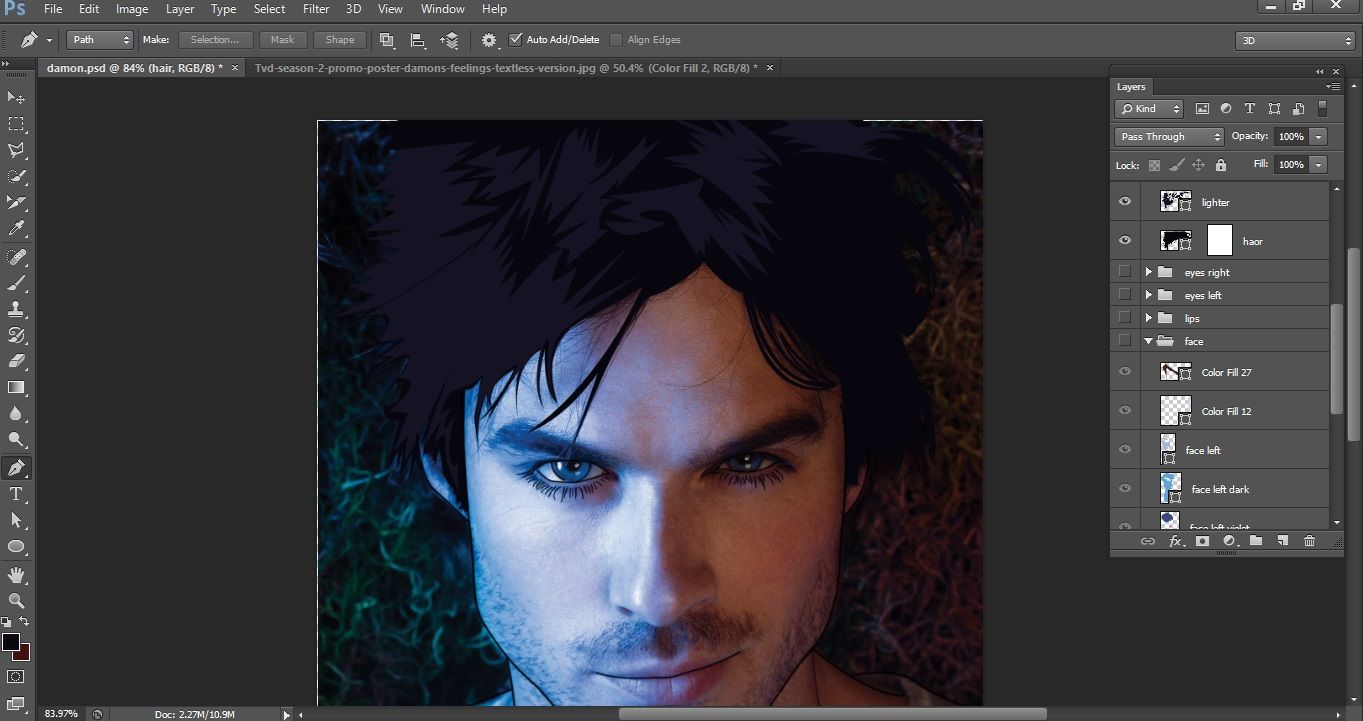
Task: Add layer mask from panel bottom
Action: pos(1202,541)
